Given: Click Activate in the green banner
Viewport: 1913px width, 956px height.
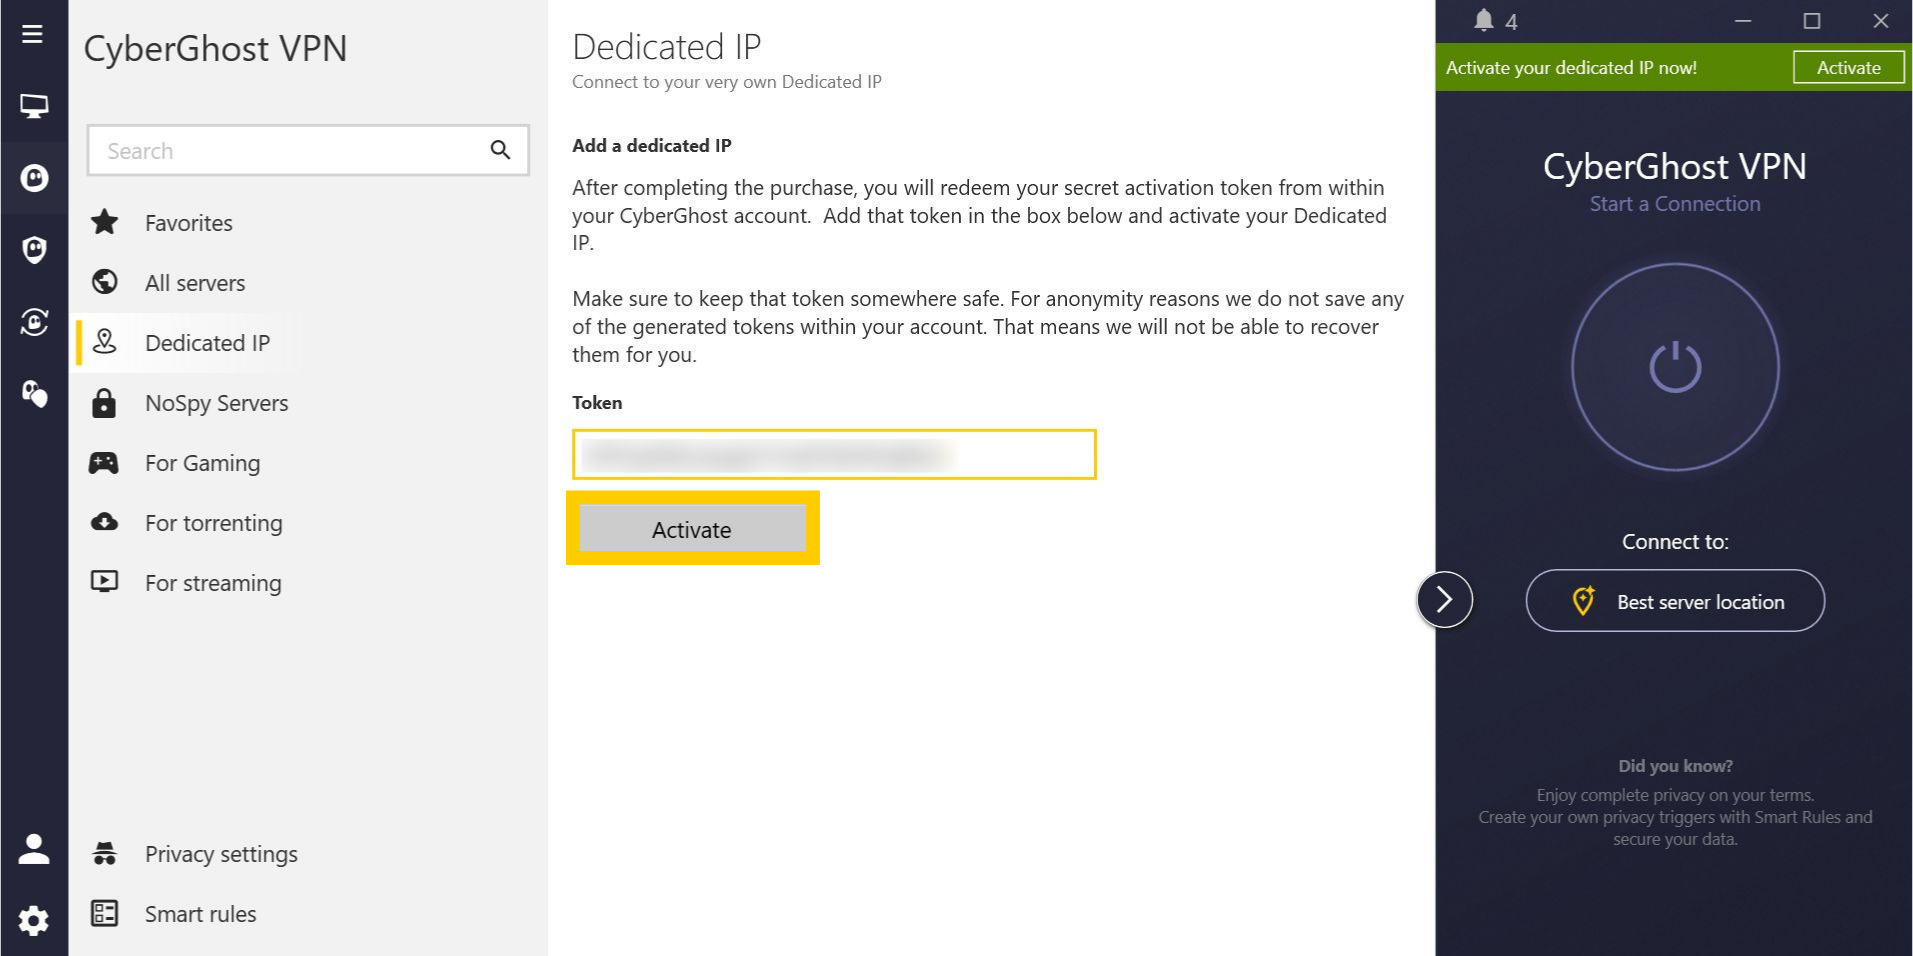Looking at the screenshot, I should [x=1848, y=68].
